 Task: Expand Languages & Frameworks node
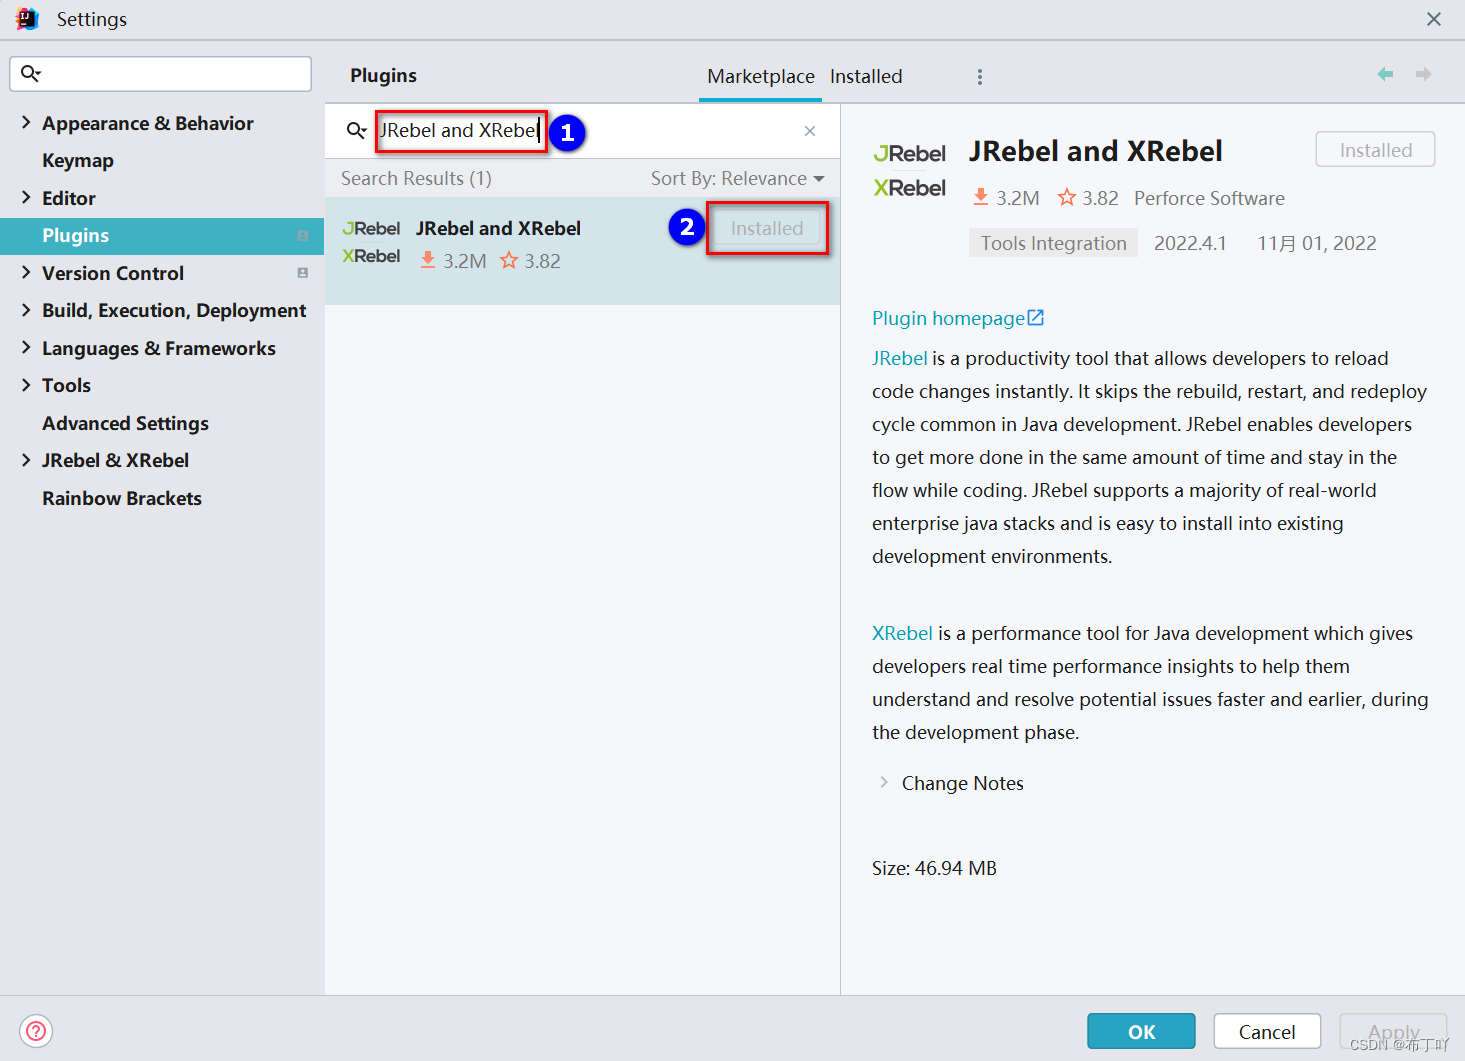[26, 347]
